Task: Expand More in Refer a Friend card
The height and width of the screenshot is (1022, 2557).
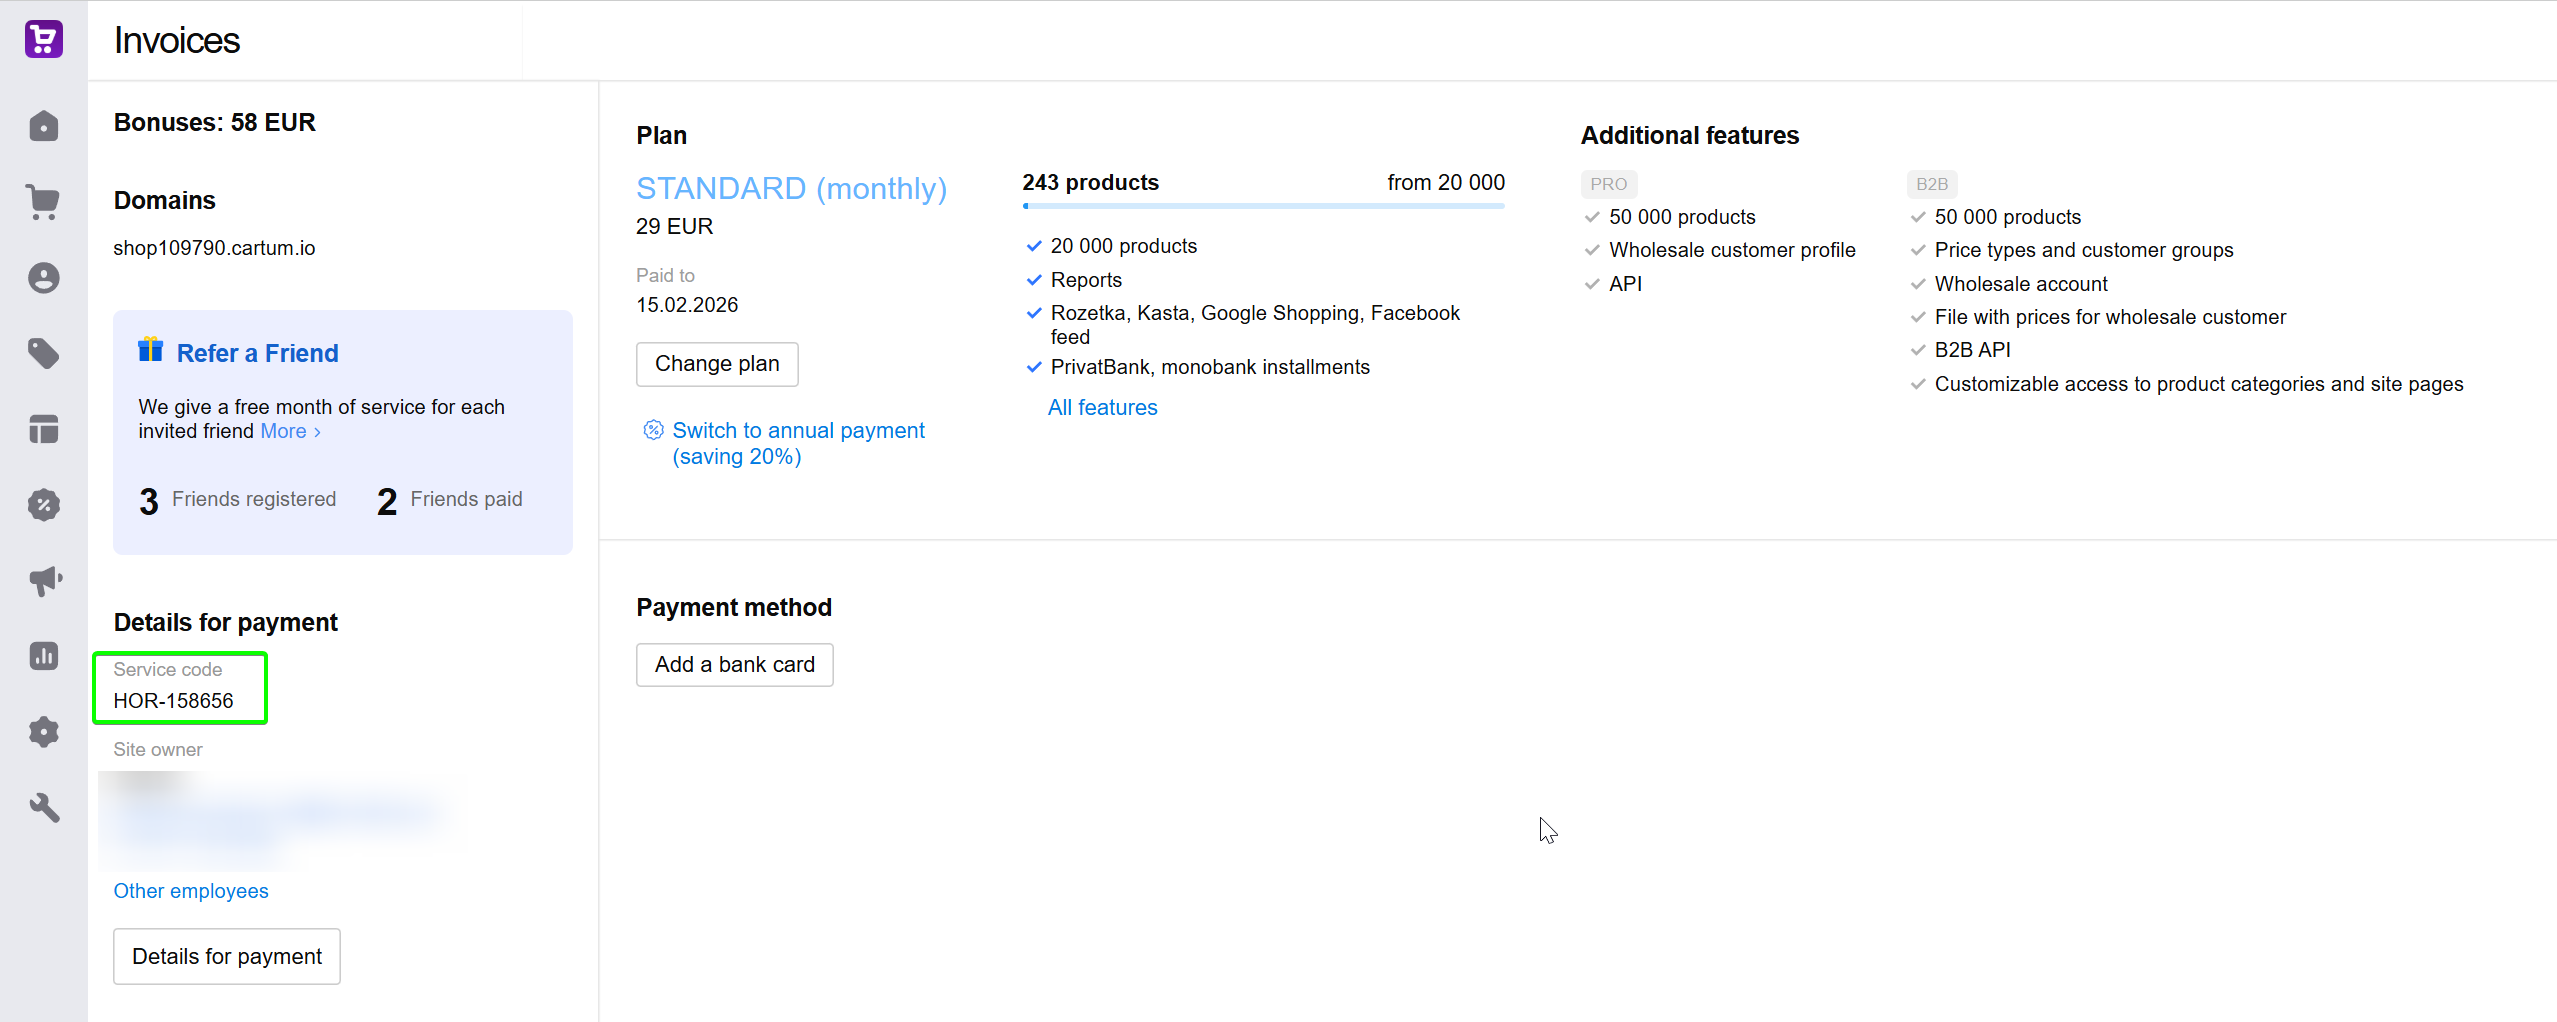Action: tap(289, 431)
